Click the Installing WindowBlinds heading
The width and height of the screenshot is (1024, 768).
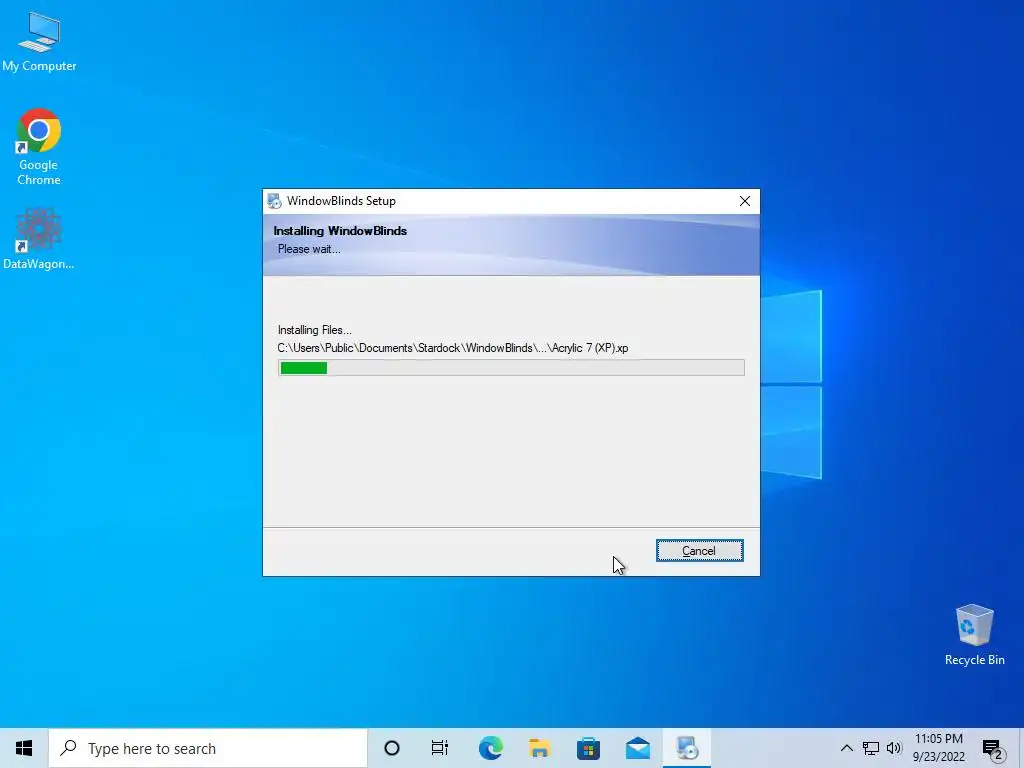340,231
